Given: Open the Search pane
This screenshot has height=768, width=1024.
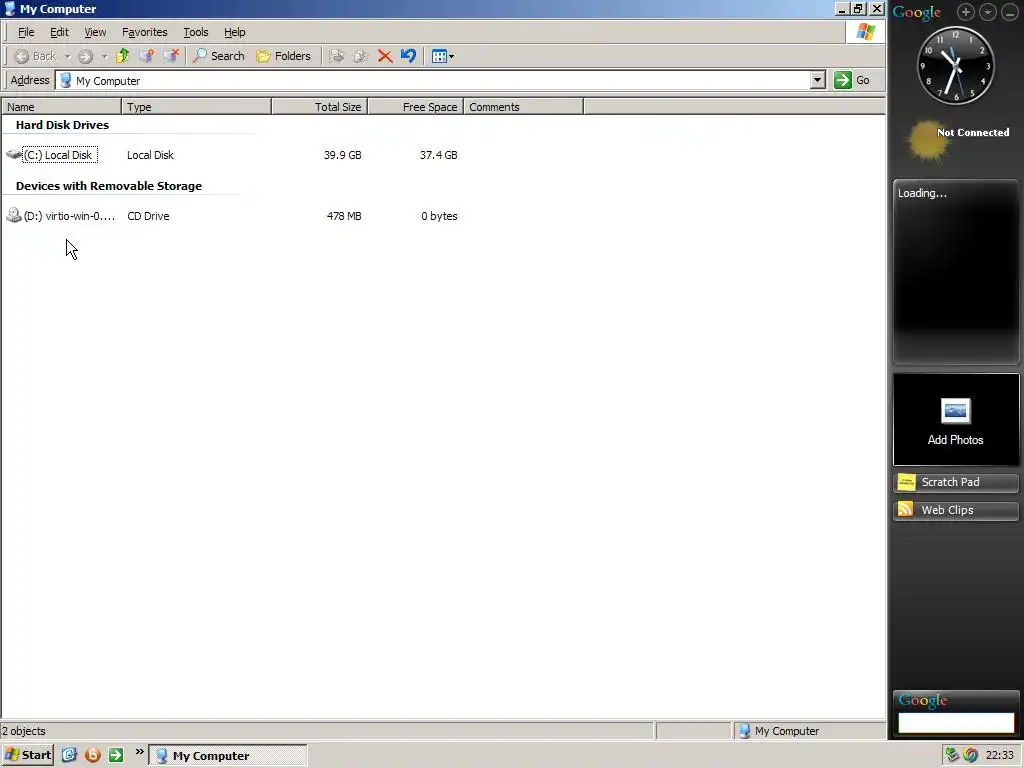Looking at the screenshot, I should 219,56.
